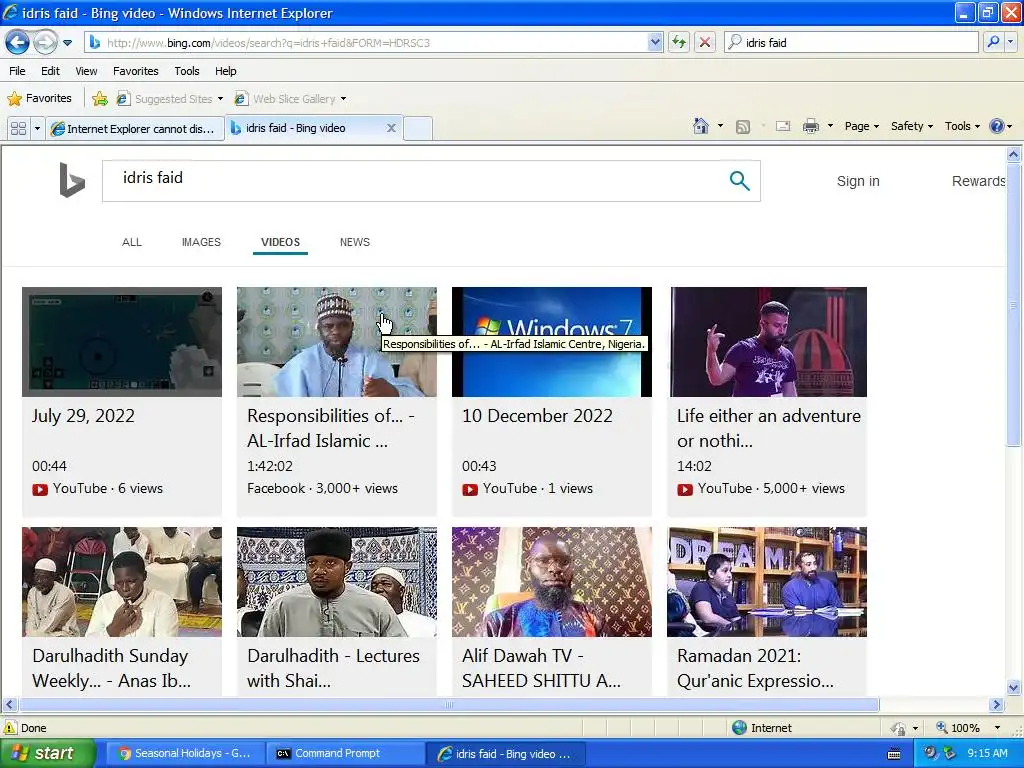Click the Home icon in command bar
1024x768 pixels.
(x=701, y=126)
